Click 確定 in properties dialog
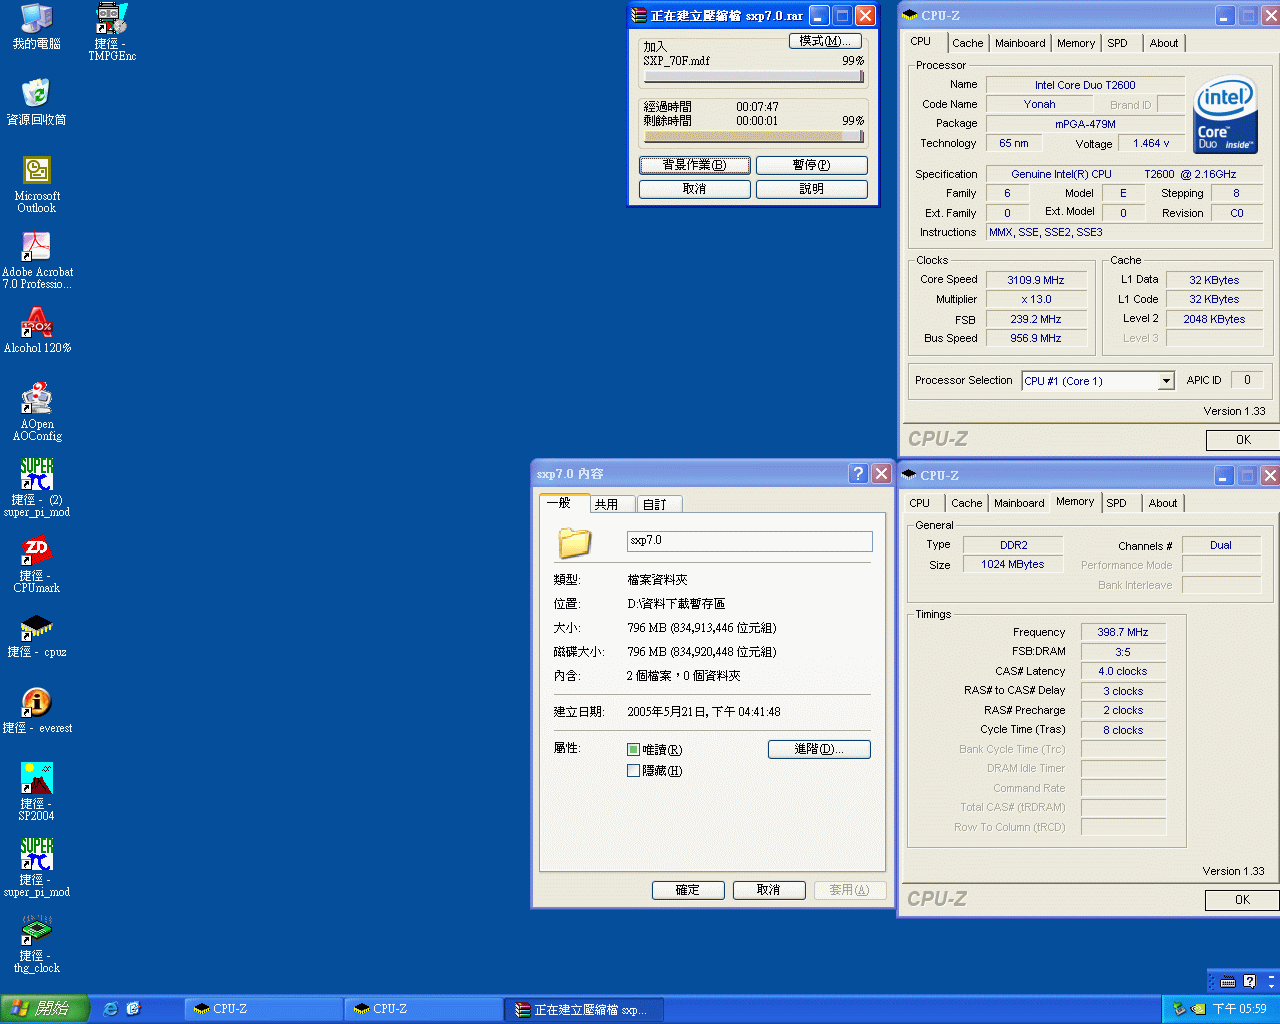The width and height of the screenshot is (1280, 1024). [x=688, y=890]
